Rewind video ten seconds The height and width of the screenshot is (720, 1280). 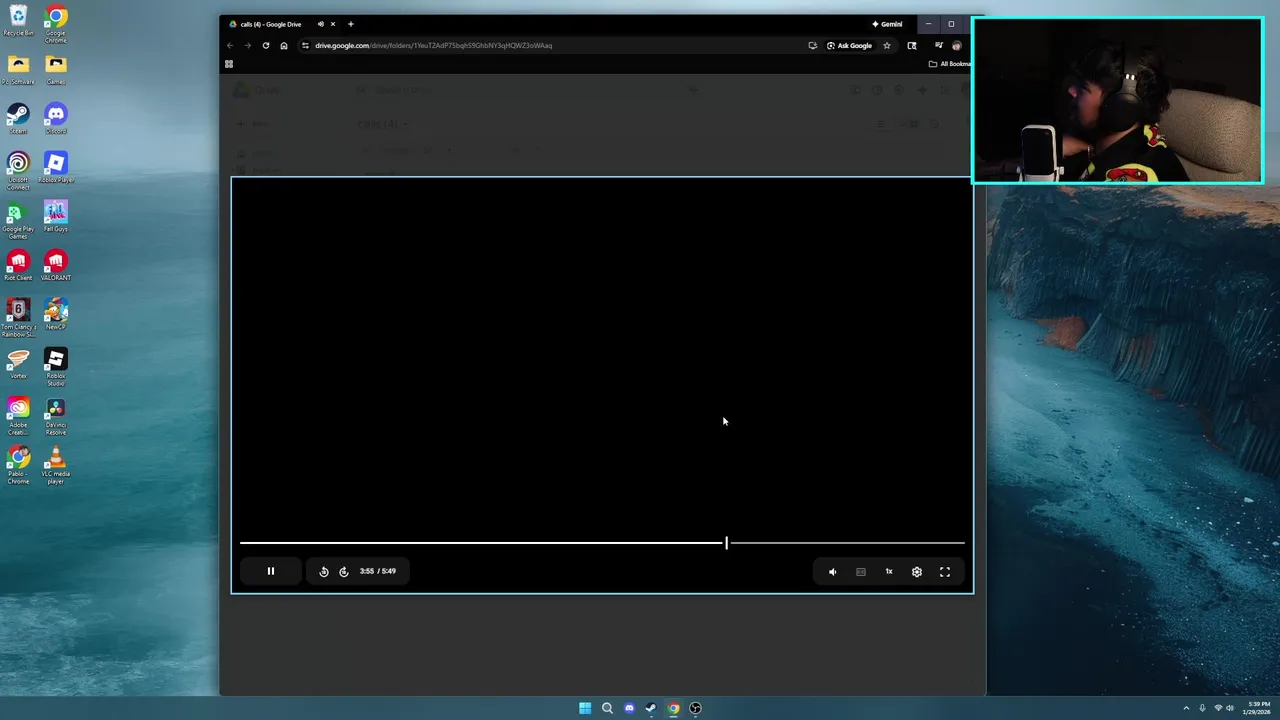point(324,571)
